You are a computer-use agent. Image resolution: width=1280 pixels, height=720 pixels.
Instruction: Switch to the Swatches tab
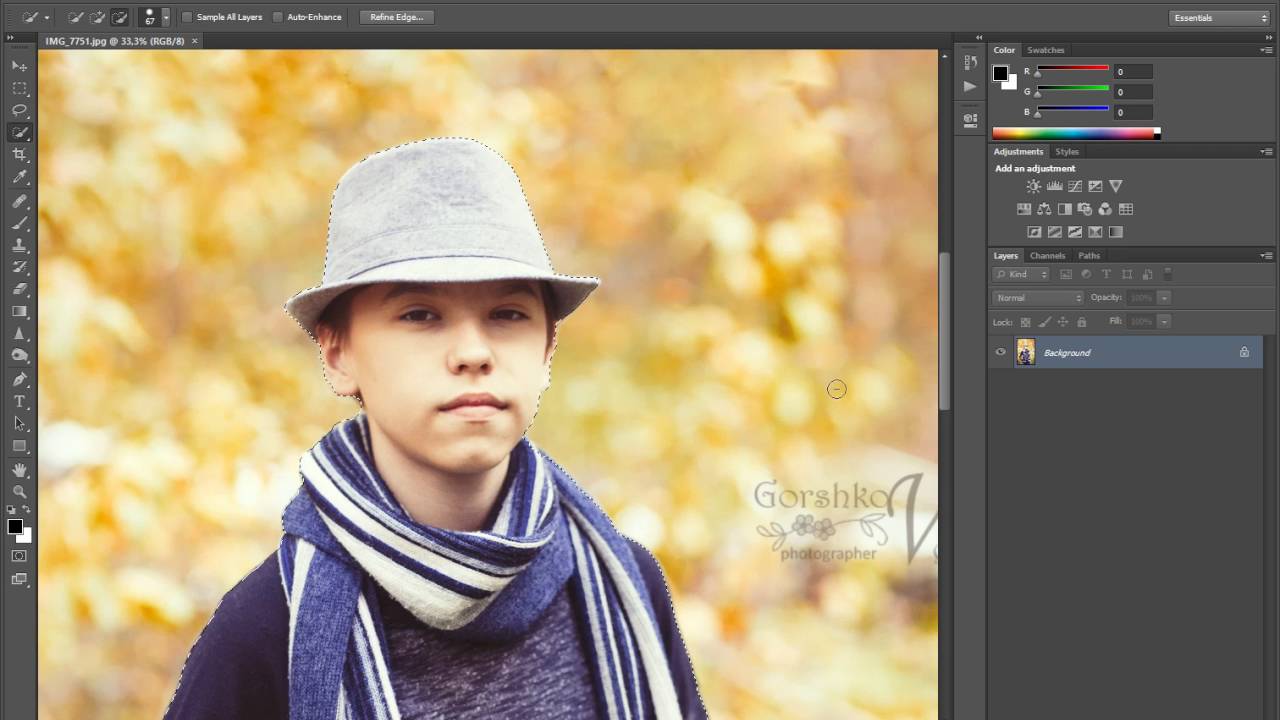[x=1046, y=50]
